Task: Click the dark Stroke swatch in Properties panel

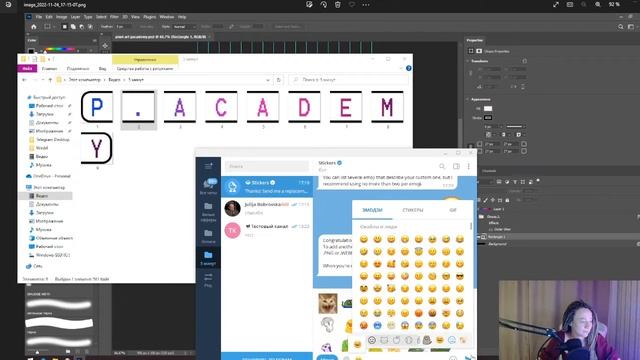Action: pos(488,118)
